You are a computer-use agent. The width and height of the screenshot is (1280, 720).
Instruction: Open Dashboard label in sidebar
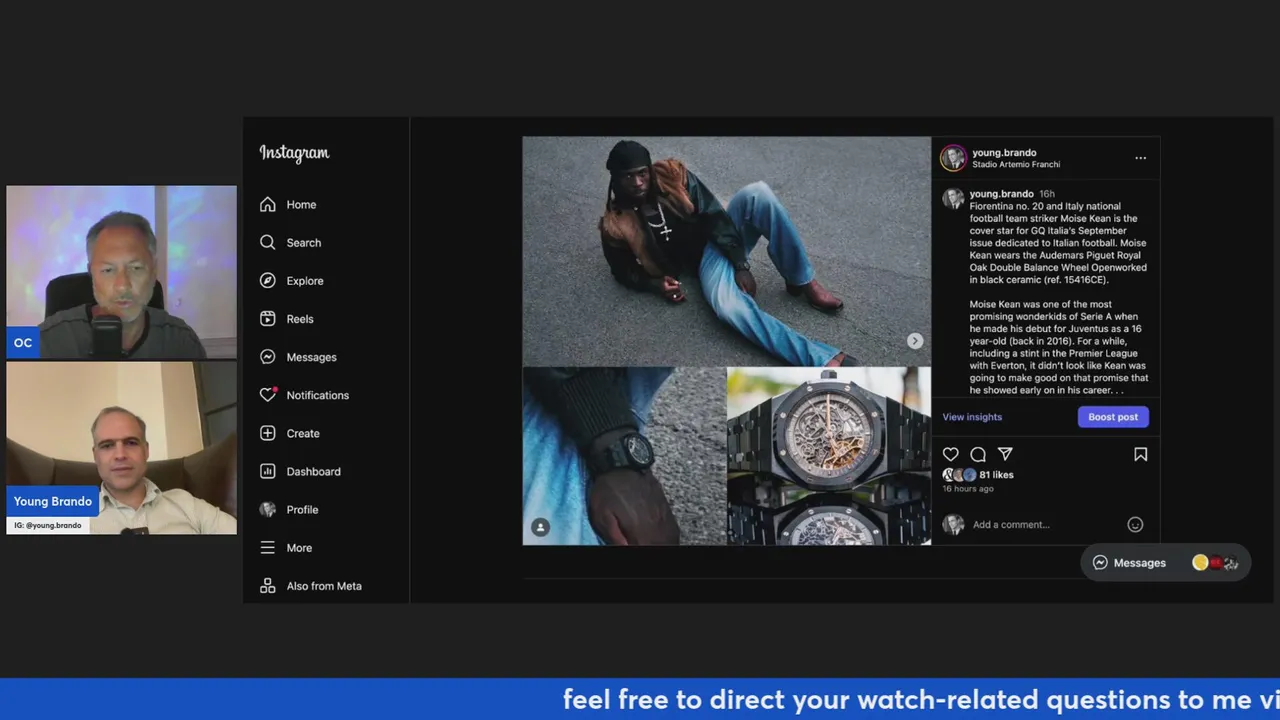pos(314,471)
